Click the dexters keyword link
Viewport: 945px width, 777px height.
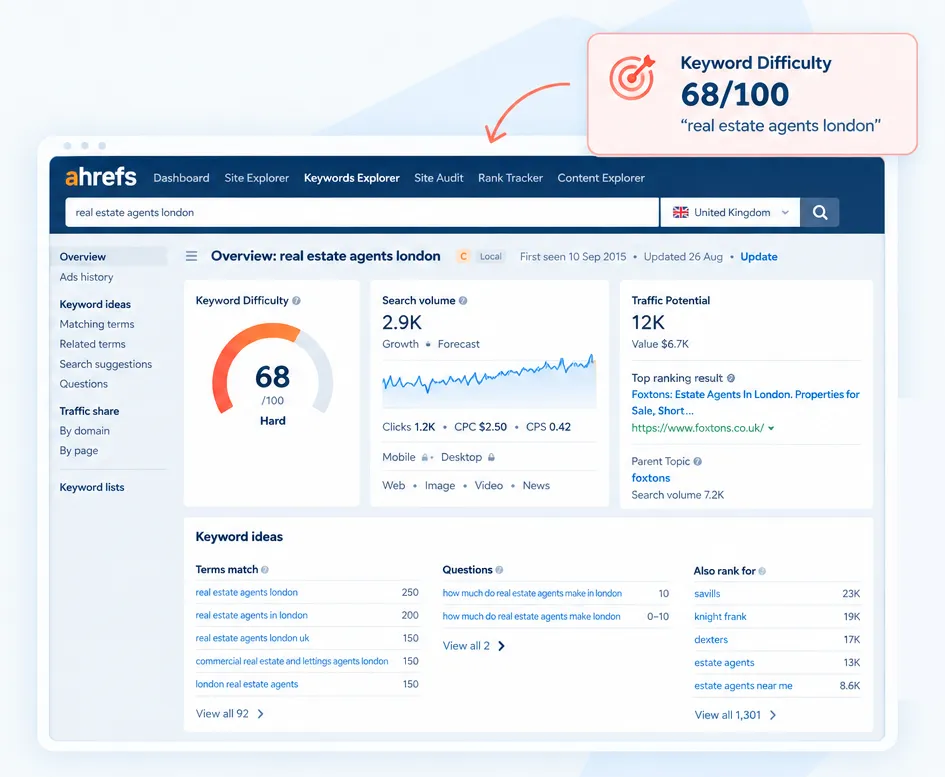click(x=711, y=640)
